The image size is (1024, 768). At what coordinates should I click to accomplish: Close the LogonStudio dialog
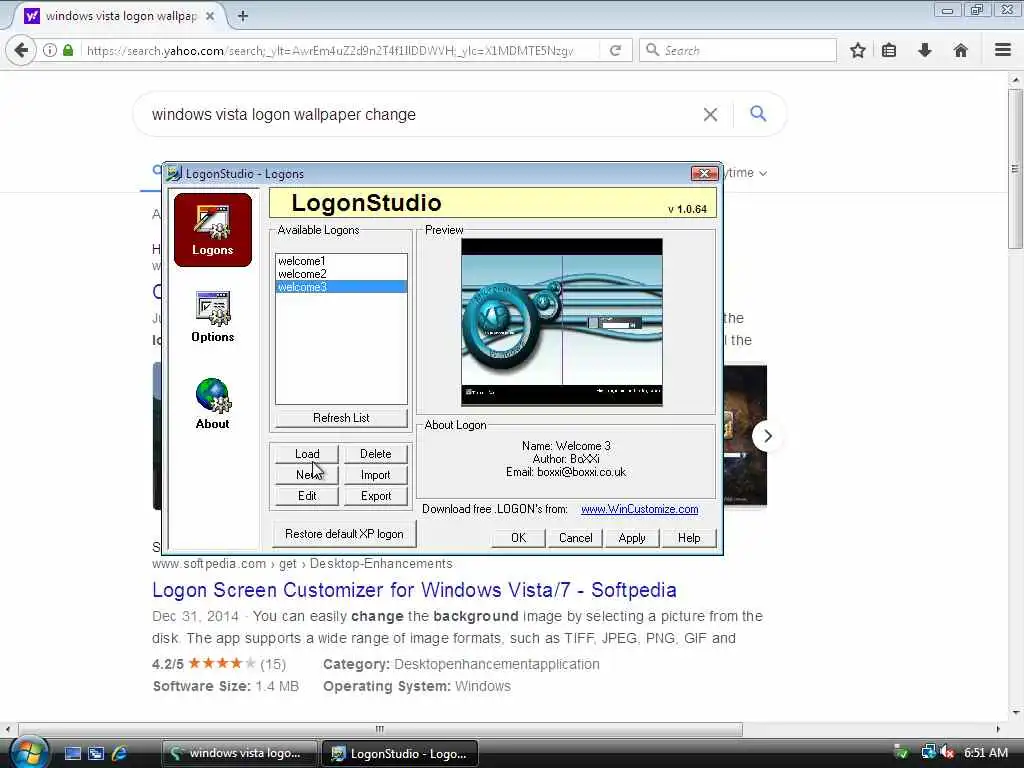704,173
